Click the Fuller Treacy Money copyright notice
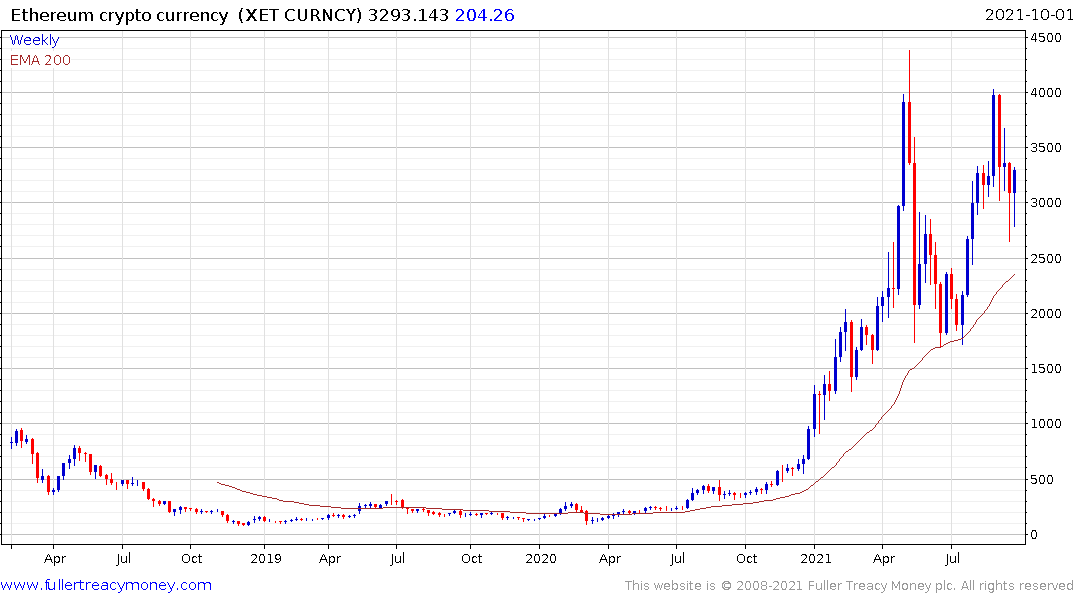Screen dimensions: 1075x600 coord(849,586)
